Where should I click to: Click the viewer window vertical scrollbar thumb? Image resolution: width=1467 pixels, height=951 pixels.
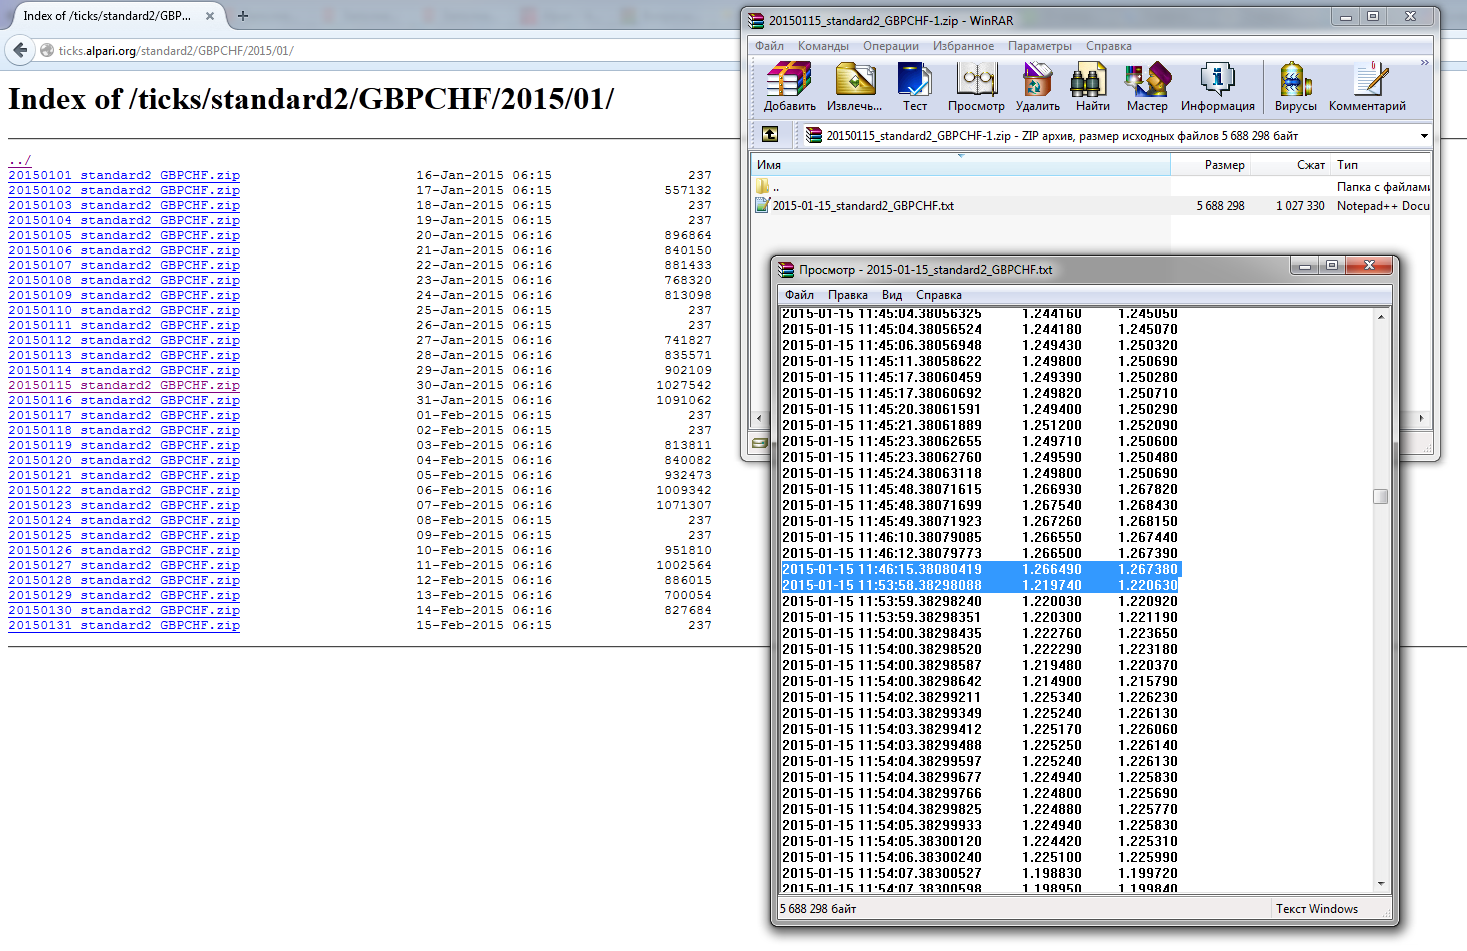pos(1380,497)
